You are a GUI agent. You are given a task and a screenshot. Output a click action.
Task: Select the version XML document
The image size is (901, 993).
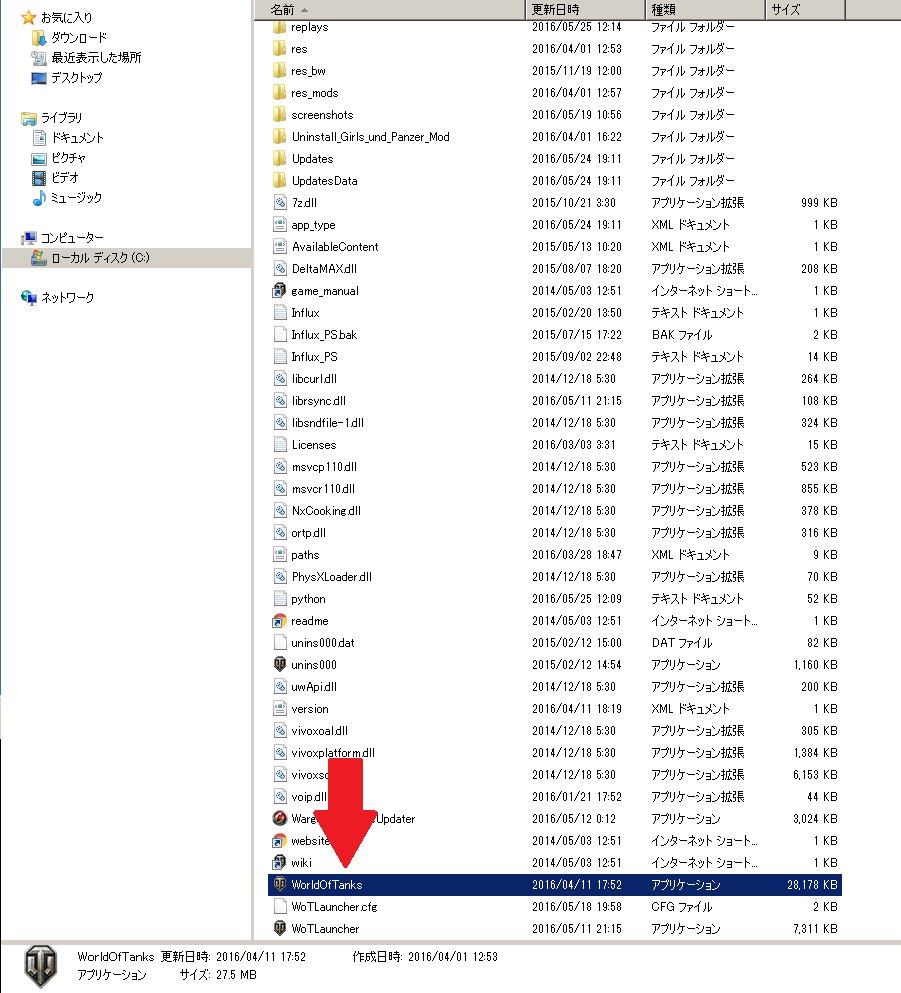tap(310, 709)
